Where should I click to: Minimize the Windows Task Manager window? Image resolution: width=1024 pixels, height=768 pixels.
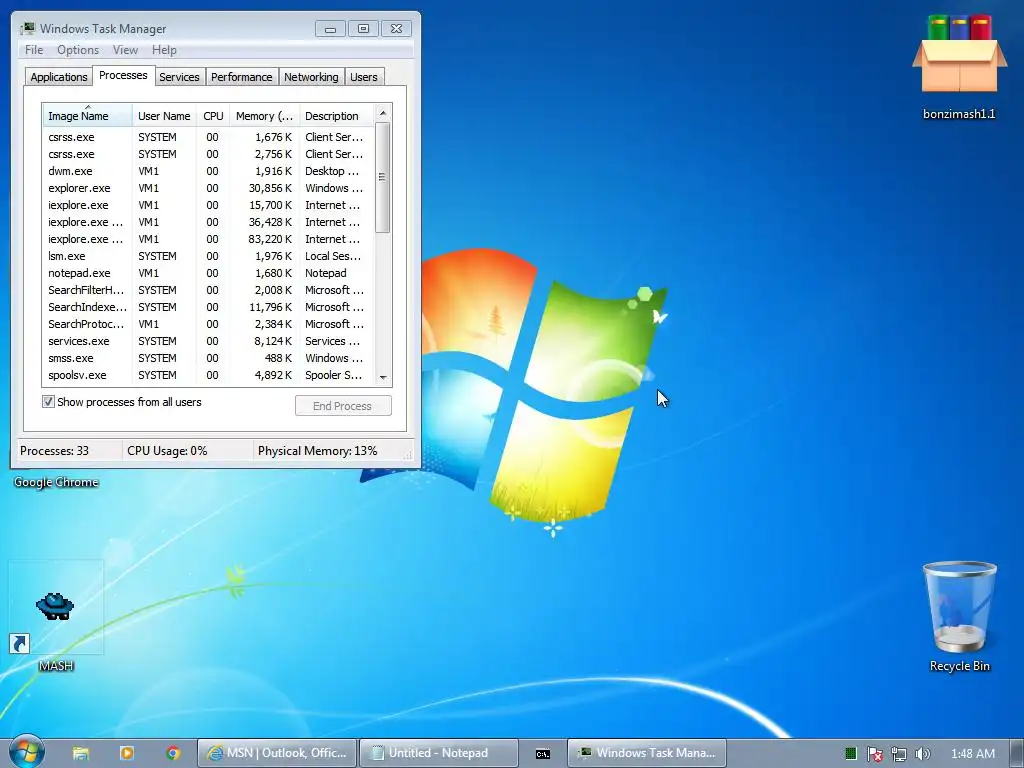(330, 29)
